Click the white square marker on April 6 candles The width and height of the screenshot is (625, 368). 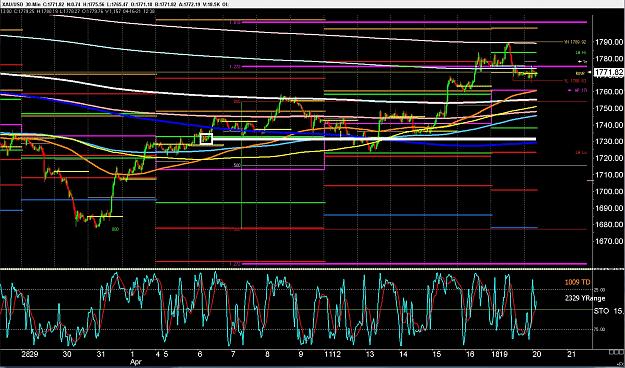click(x=206, y=139)
